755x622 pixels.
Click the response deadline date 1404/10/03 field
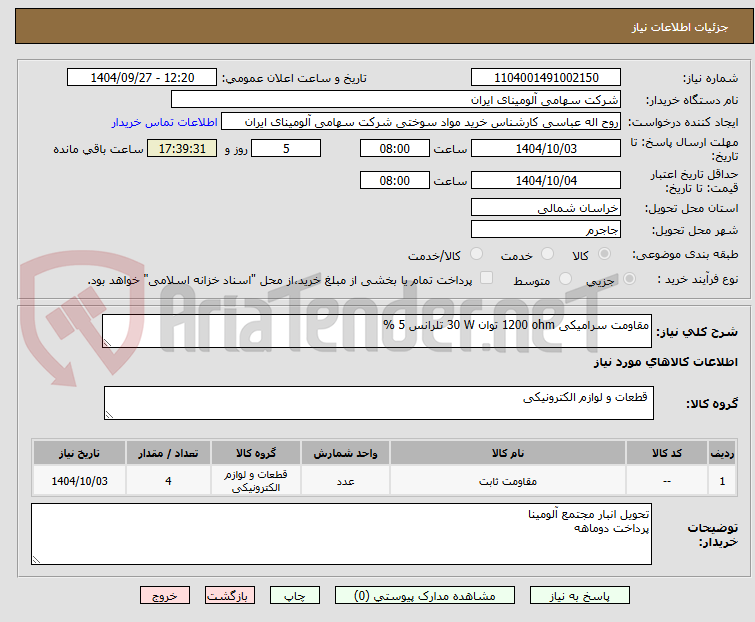(x=546, y=148)
